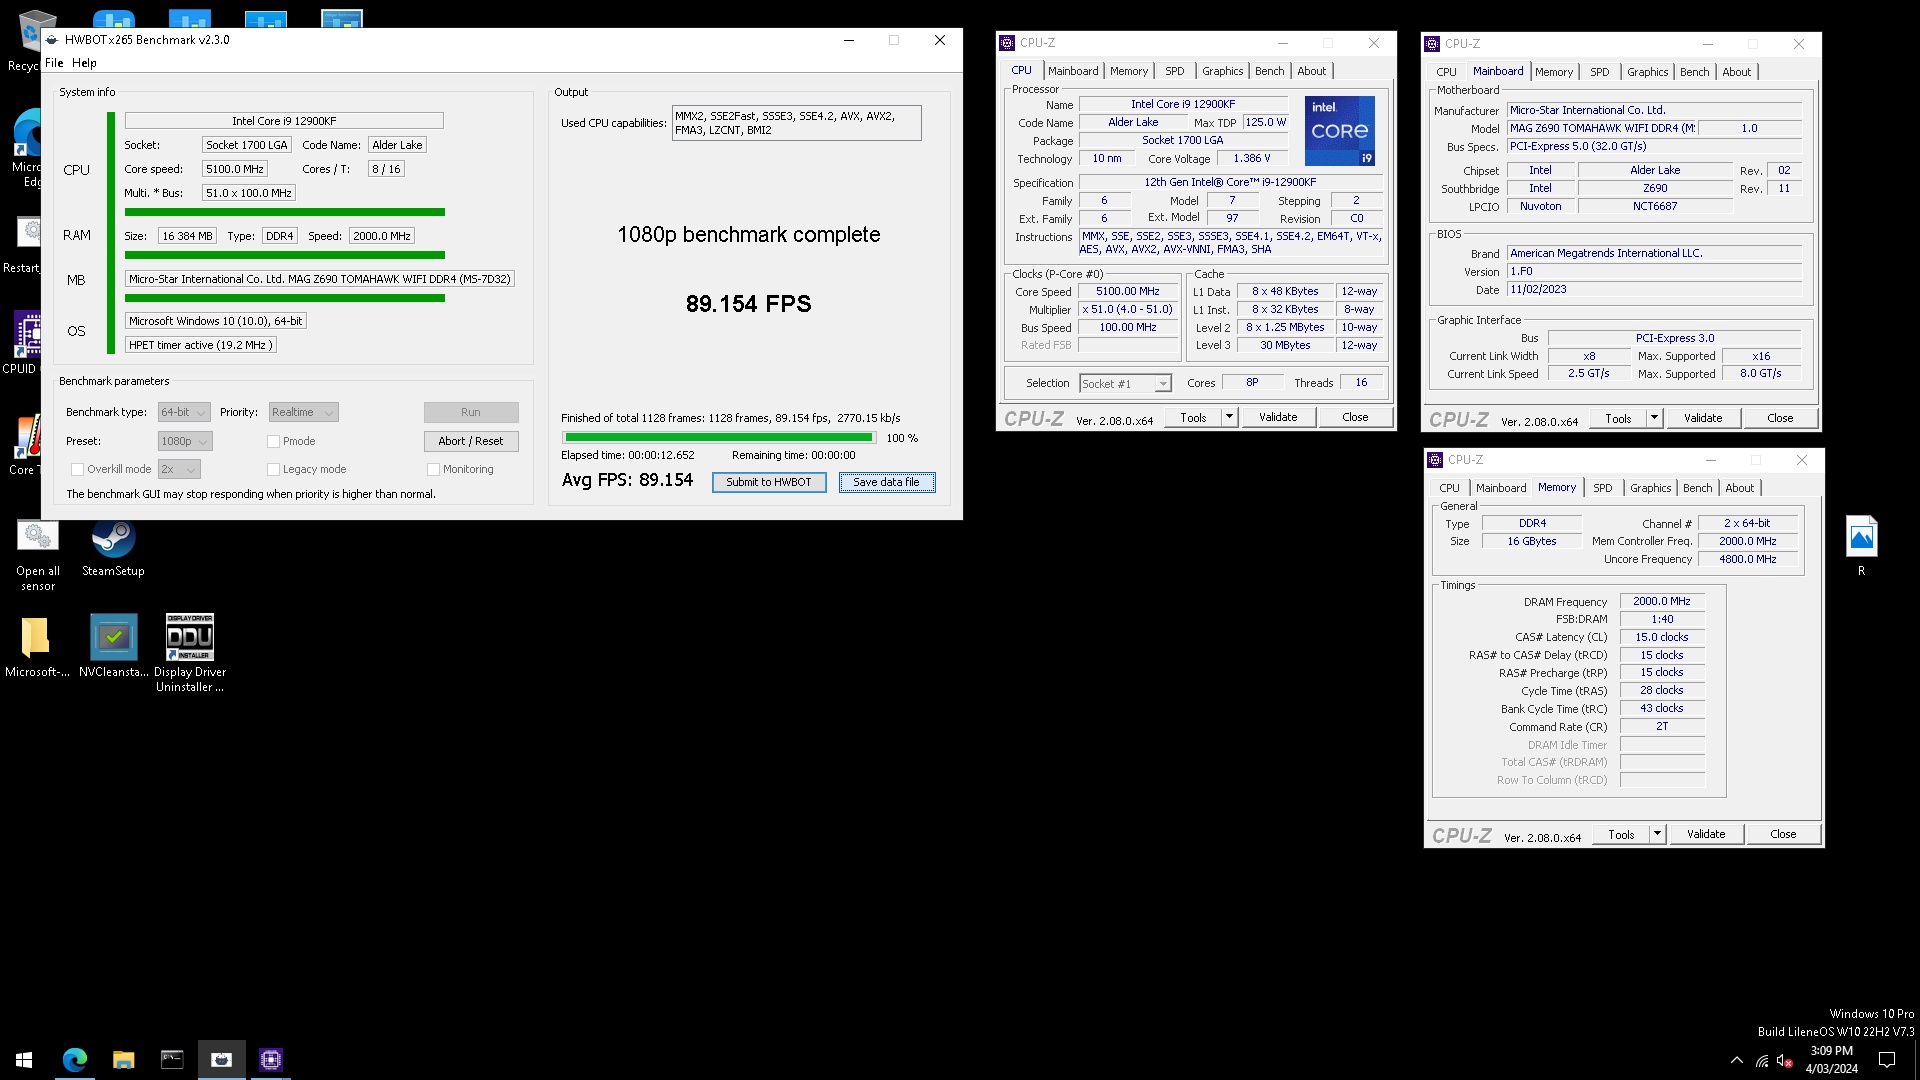The image size is (1920, 1080).
Task: Open the Display Driver Uninstaller desktop icon
Action: (189, 653)
